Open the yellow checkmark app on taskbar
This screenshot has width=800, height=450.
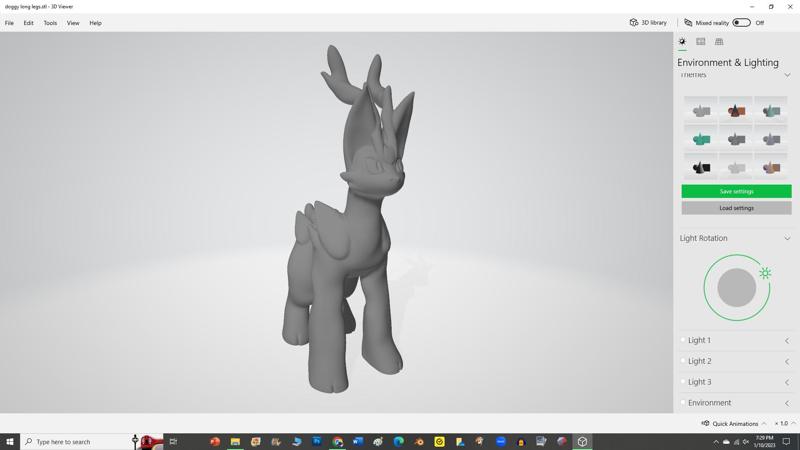tap(439, 441)
